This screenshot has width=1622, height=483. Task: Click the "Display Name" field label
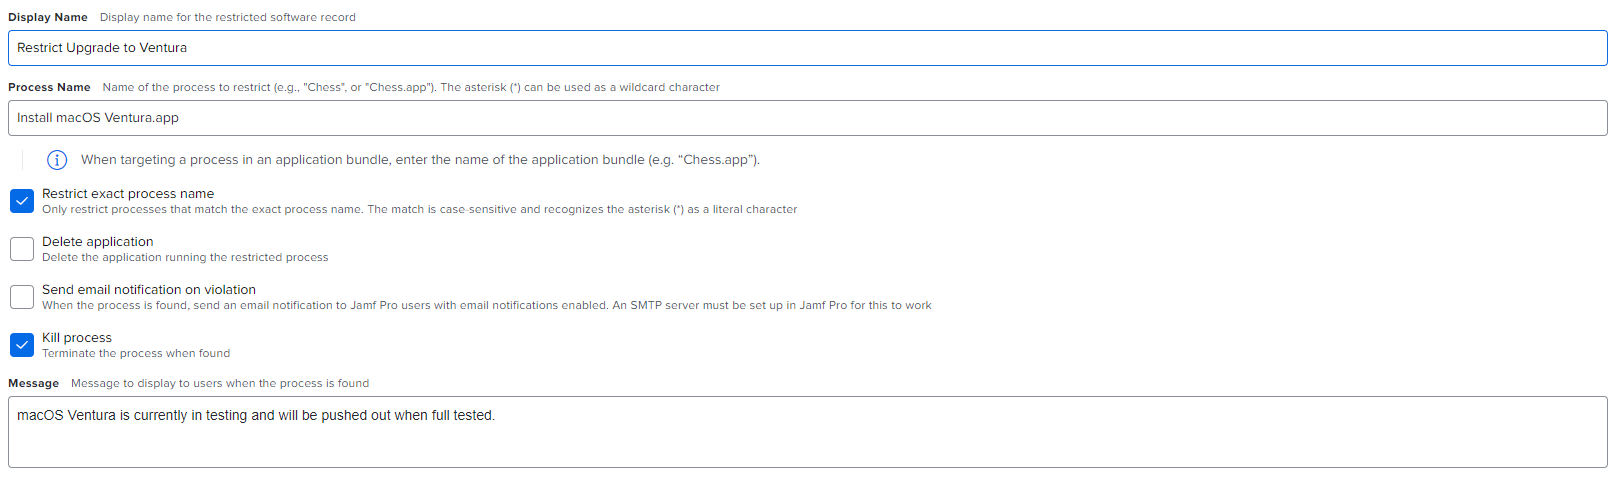[48, 17]
